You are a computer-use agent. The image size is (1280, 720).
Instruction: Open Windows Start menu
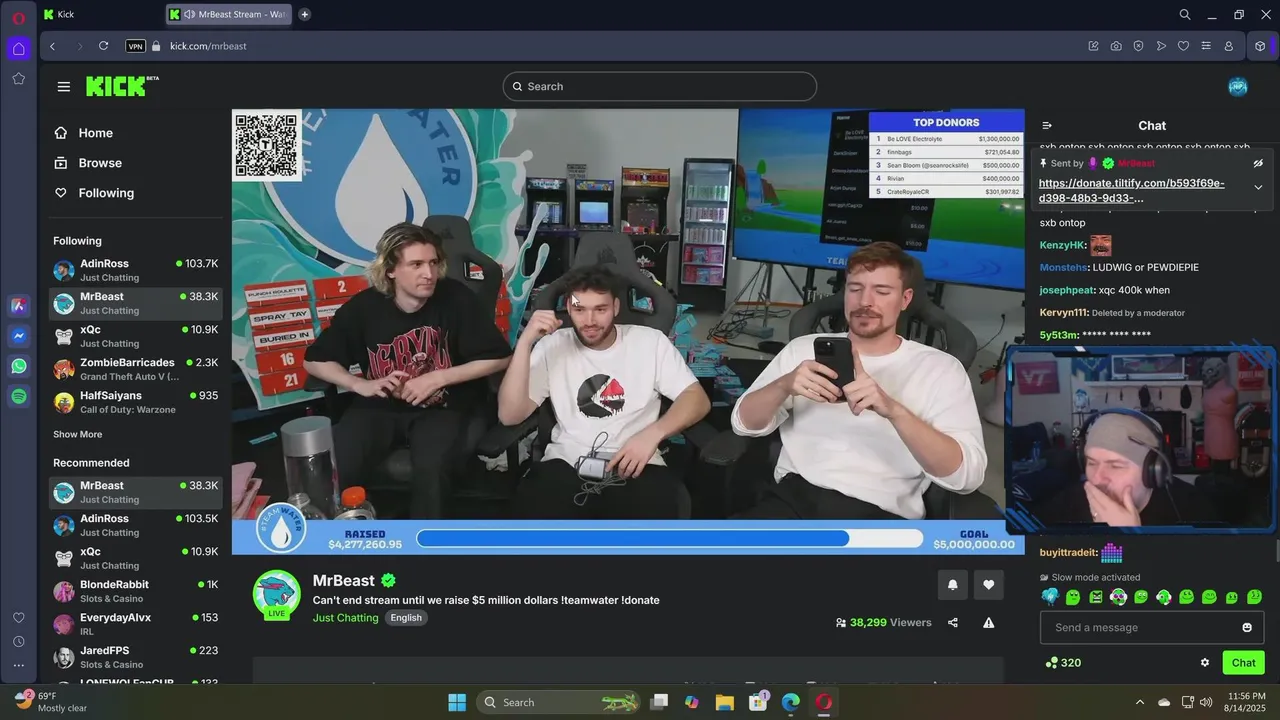coord(457,702)
